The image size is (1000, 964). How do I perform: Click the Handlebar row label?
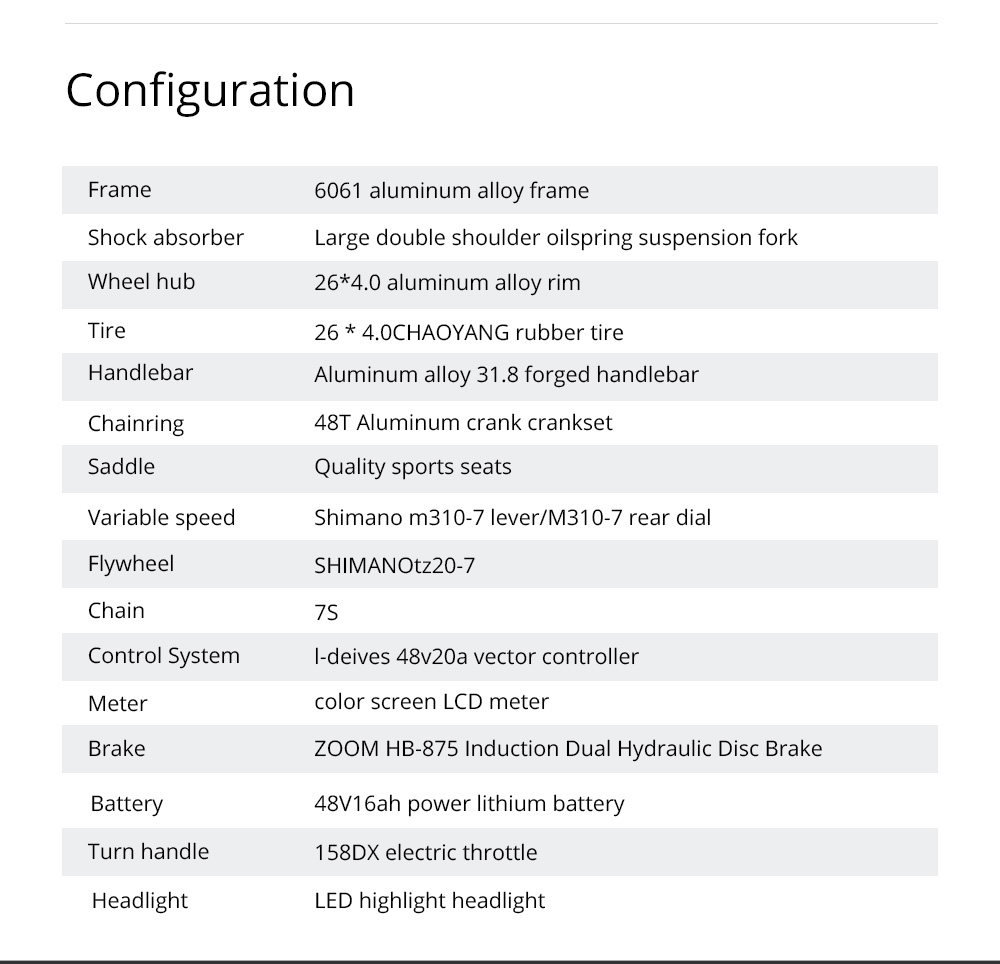point(140,372)
